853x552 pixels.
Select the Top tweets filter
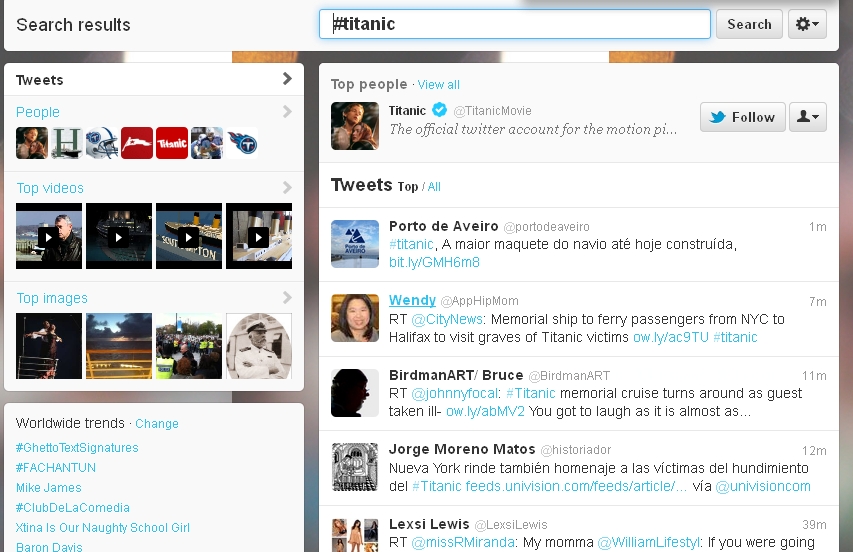click(407, 187)
